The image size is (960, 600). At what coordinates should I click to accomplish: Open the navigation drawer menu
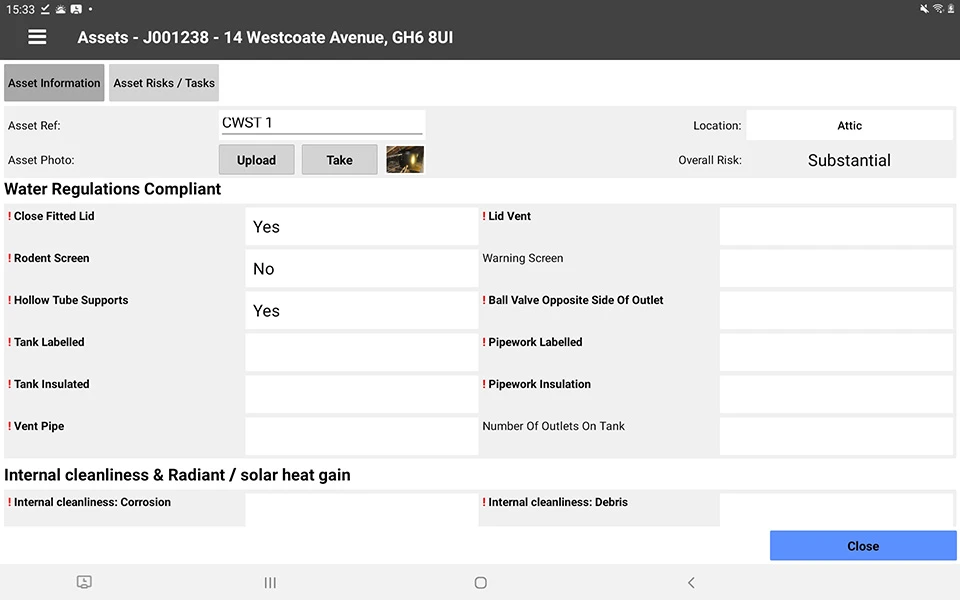click(37, 37)
